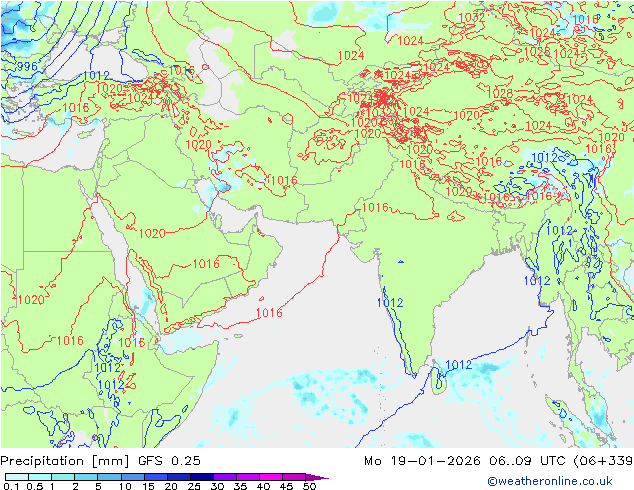Click the '1020' label over western Africa edge

[x=31, y=300]
